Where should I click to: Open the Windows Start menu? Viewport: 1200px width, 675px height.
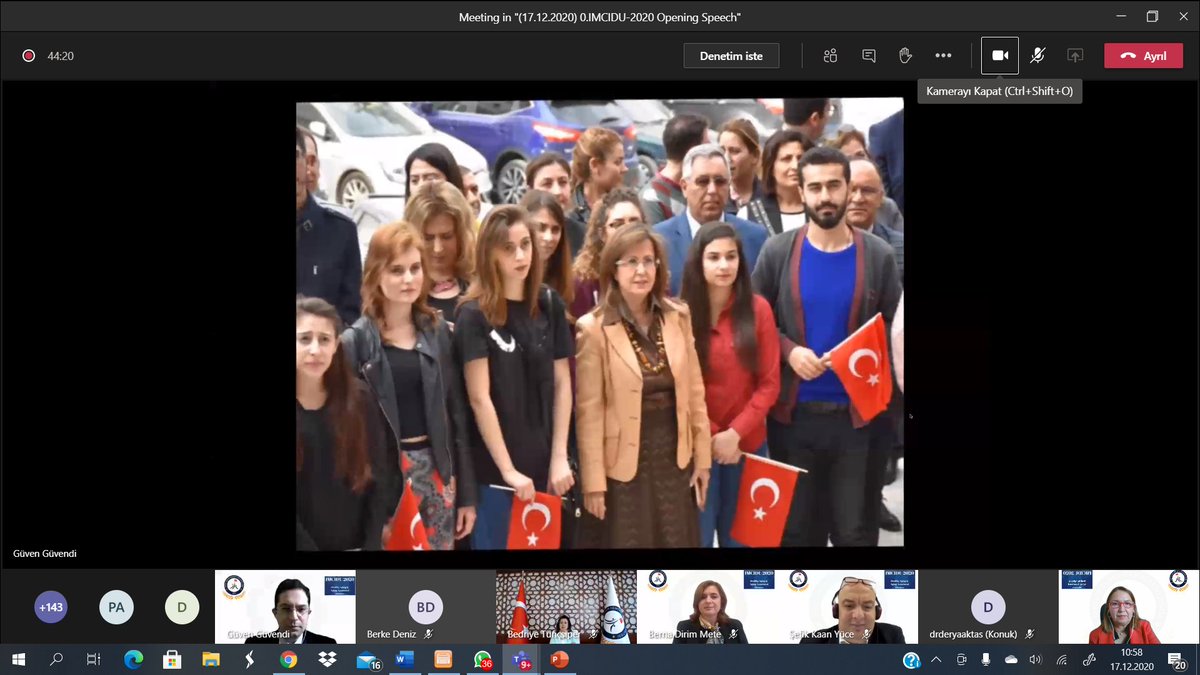click(x=19, y=660)
